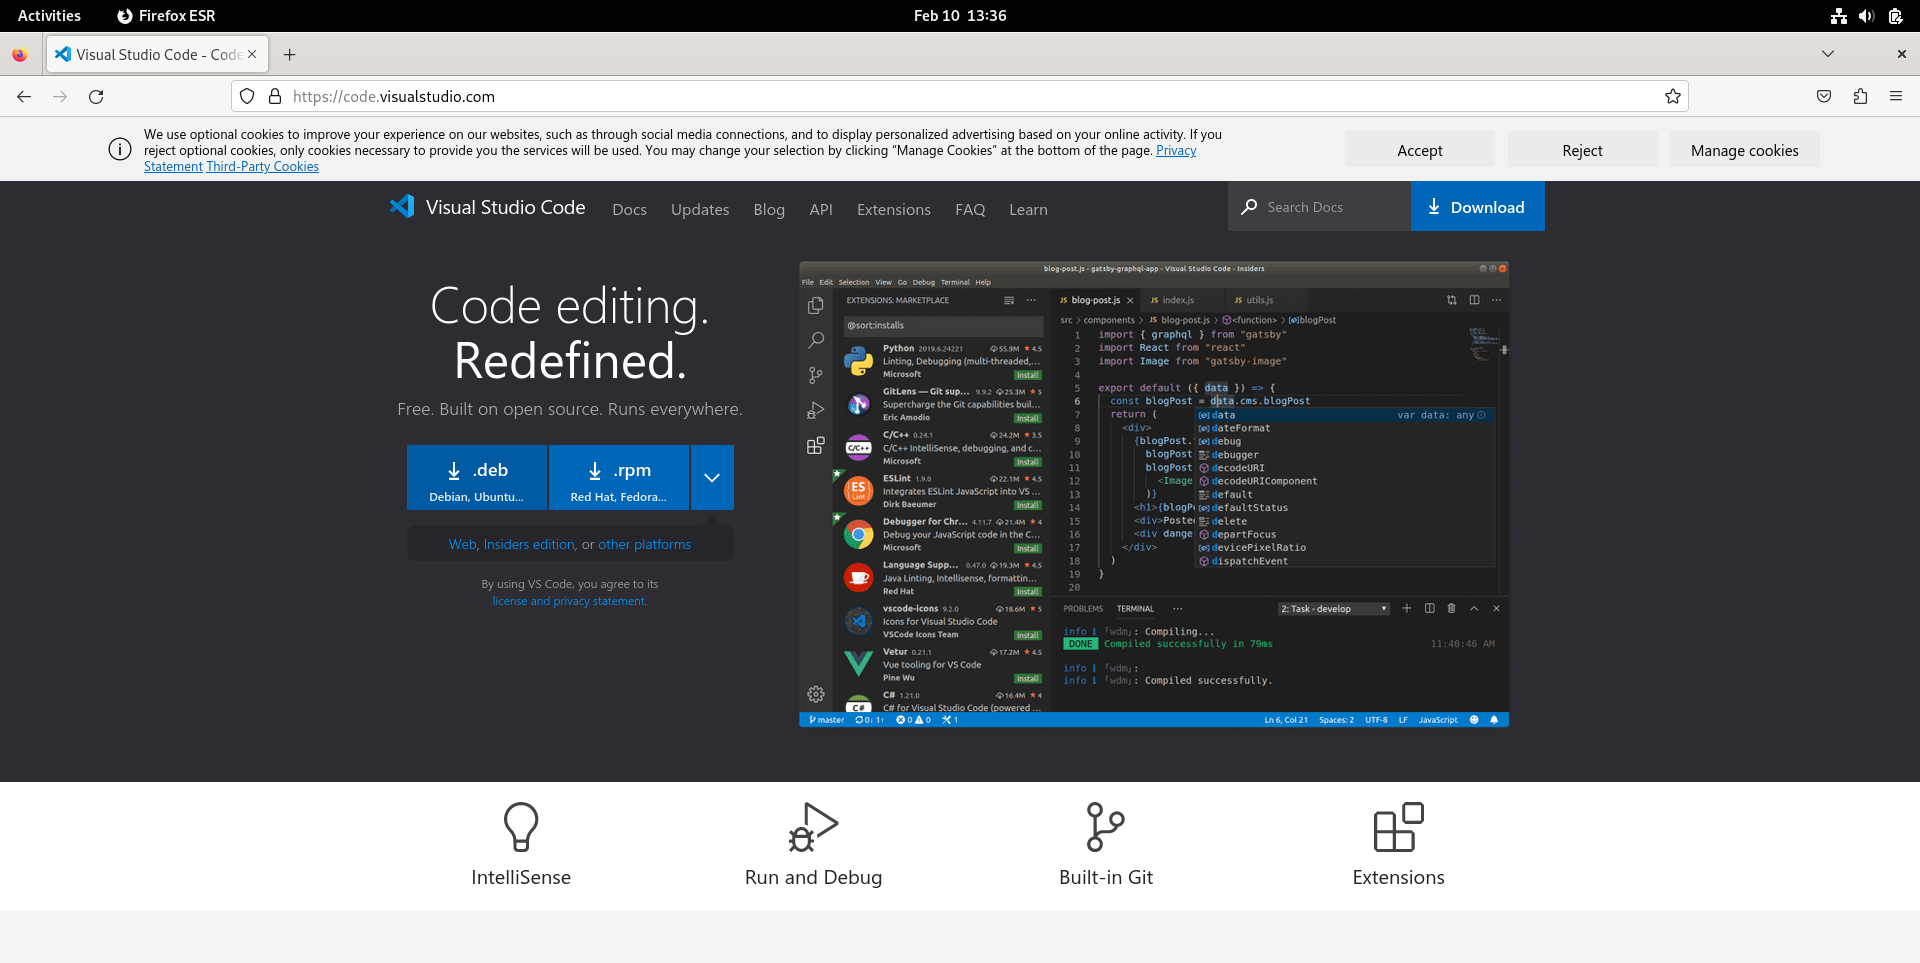Open the Firefox application menu
The image size is (1920, 963).
tap(1895, 97)
